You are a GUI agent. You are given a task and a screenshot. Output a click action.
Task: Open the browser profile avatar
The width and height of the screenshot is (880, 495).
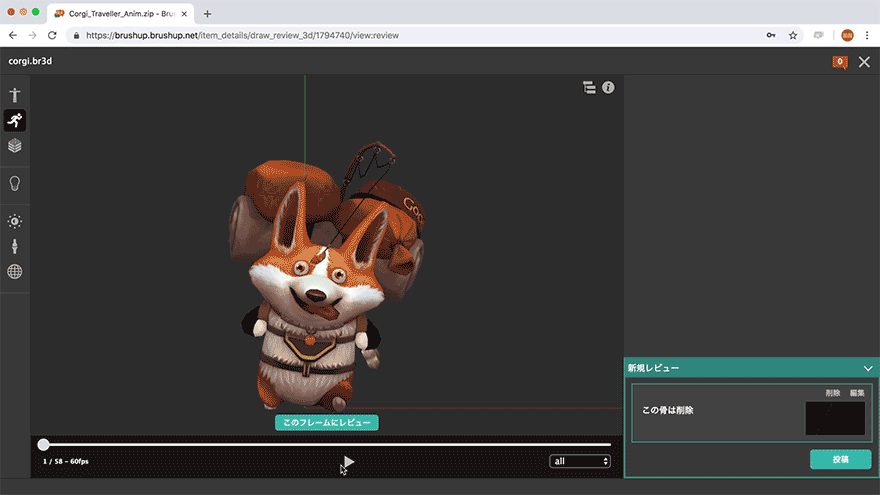[847, 35]
